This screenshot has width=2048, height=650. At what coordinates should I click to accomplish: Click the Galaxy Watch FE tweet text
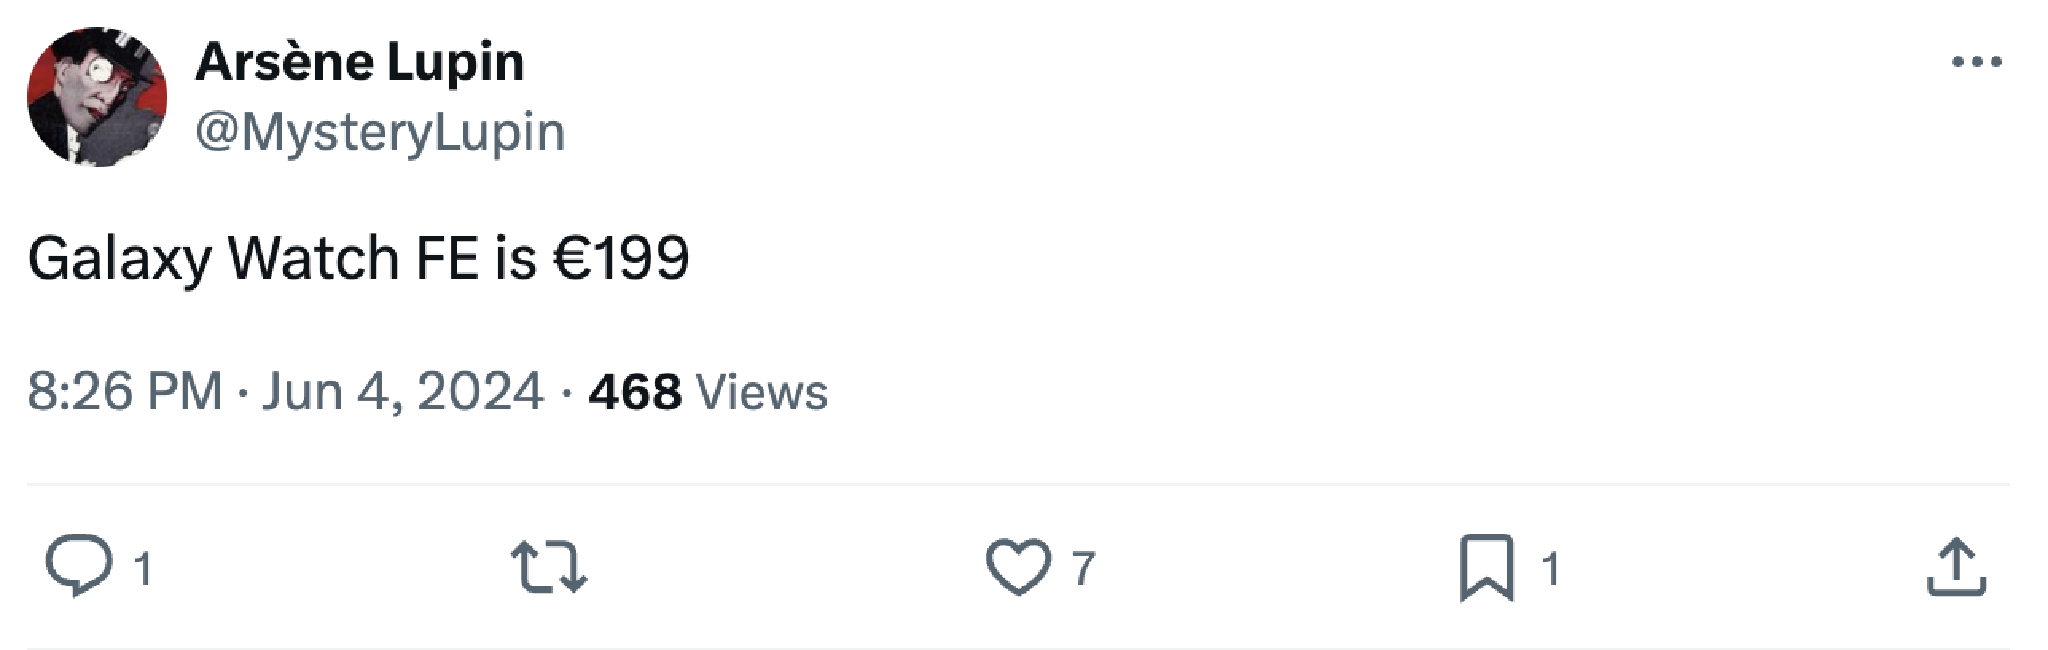pyautogui.click(x=358, y=258)
